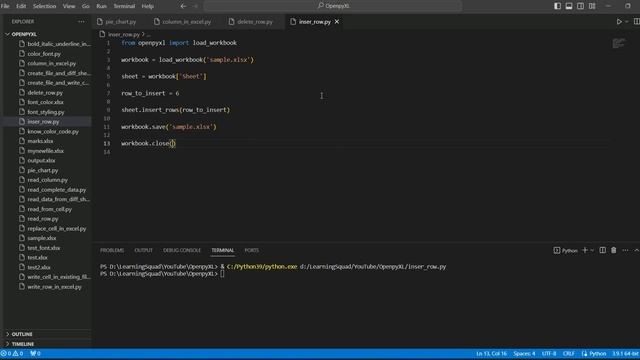
Task: Maximize the panel with the chevron up
Action: click(x=636, y=250)
